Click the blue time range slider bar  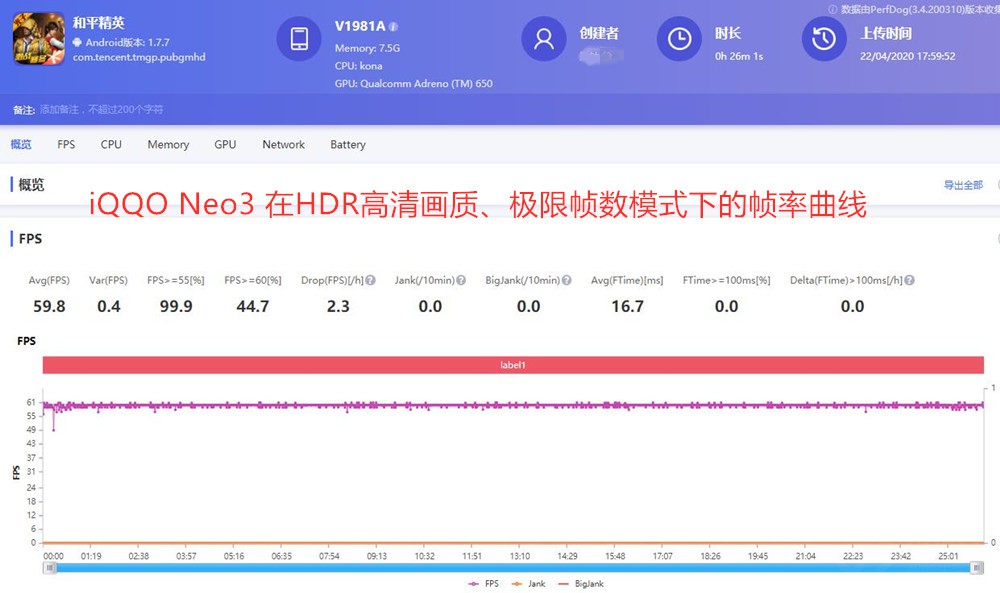click(x=513, y=567)
